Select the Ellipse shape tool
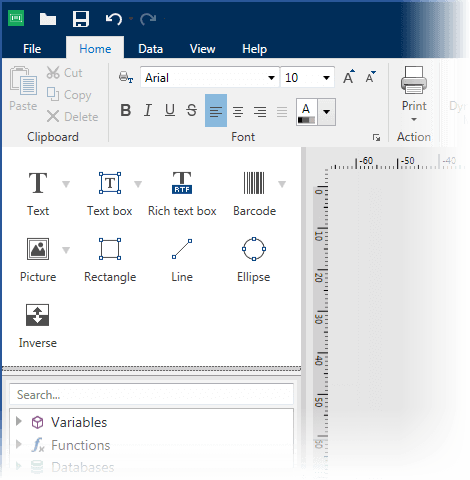The image size is (470, 480). (254, 259)
